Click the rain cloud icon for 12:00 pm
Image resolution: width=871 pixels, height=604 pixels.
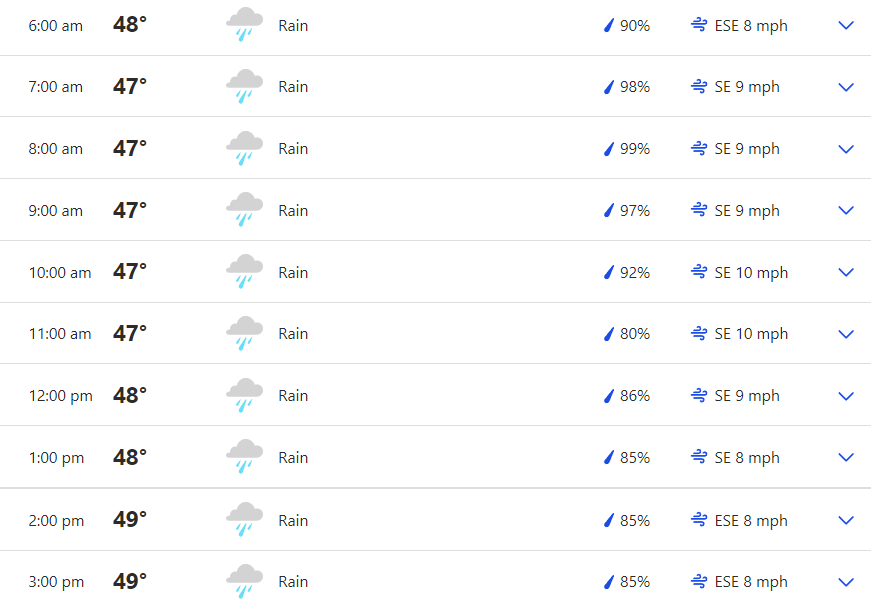(244, 395)
